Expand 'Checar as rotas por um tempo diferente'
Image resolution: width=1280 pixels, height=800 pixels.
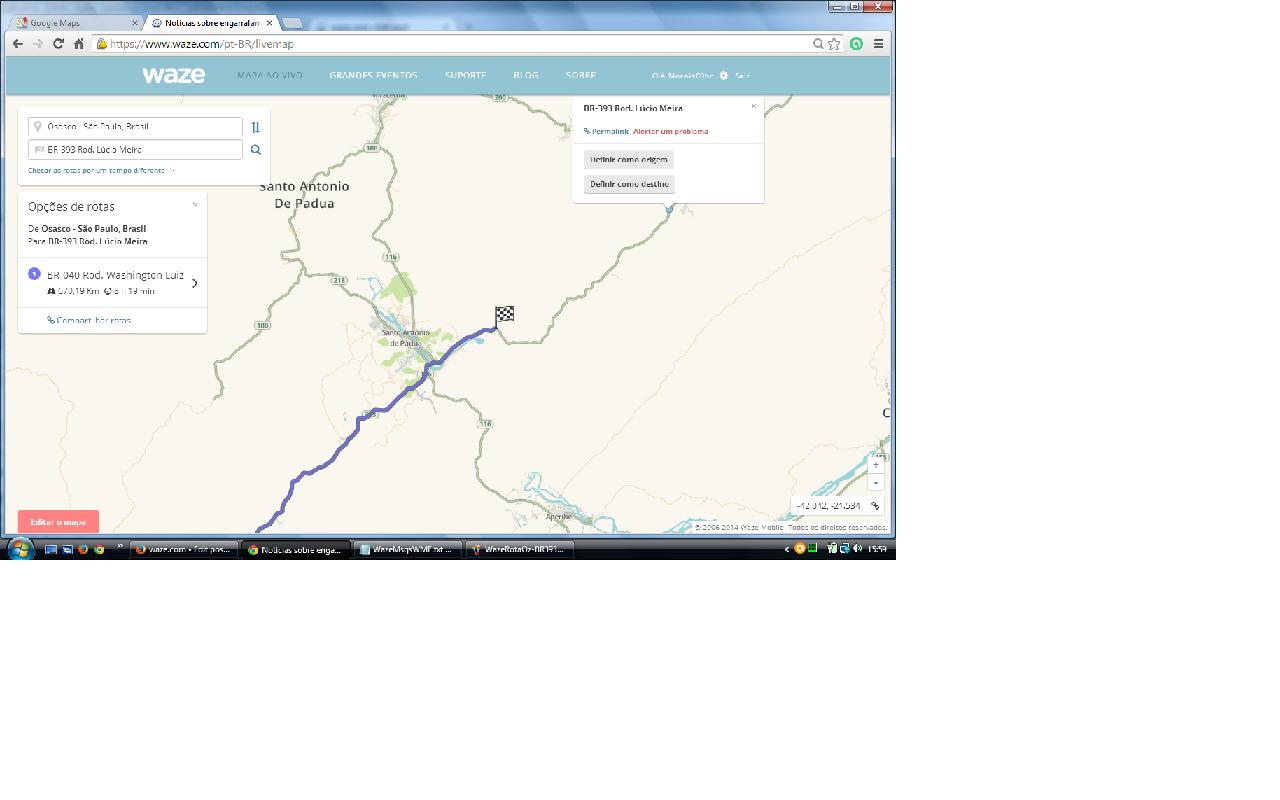pos(100,171)
